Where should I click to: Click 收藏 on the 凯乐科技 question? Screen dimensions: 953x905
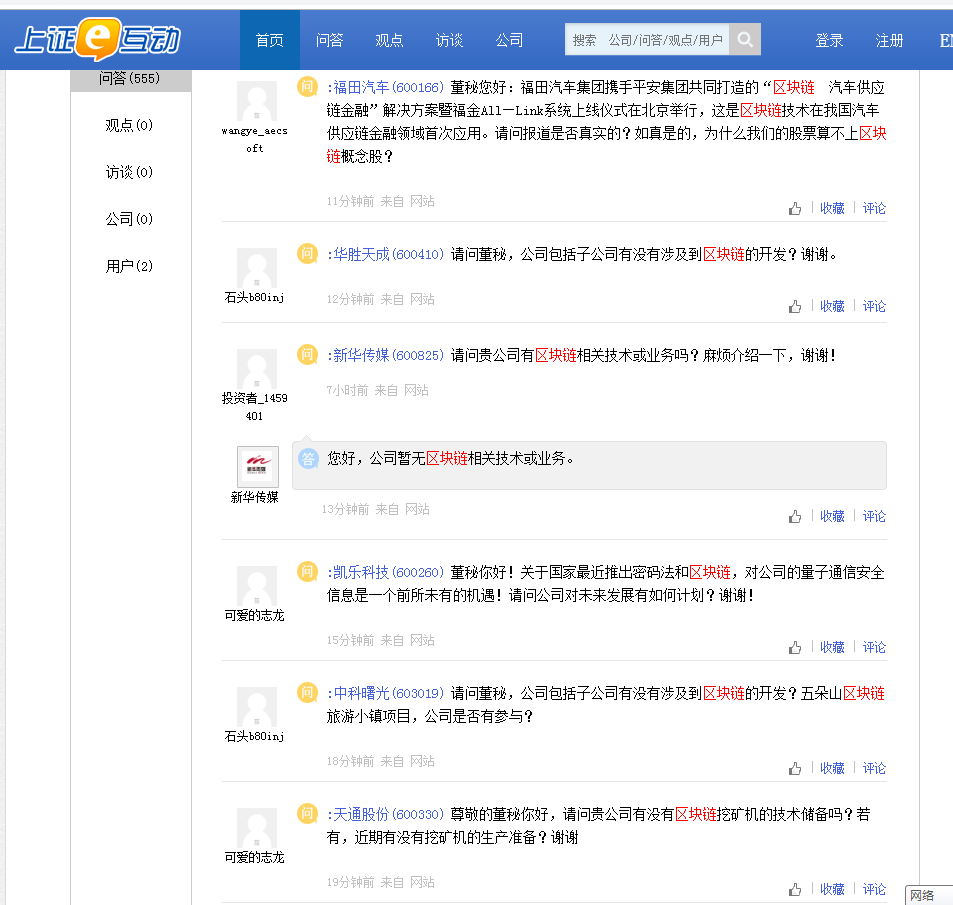(x=832, y=647)
